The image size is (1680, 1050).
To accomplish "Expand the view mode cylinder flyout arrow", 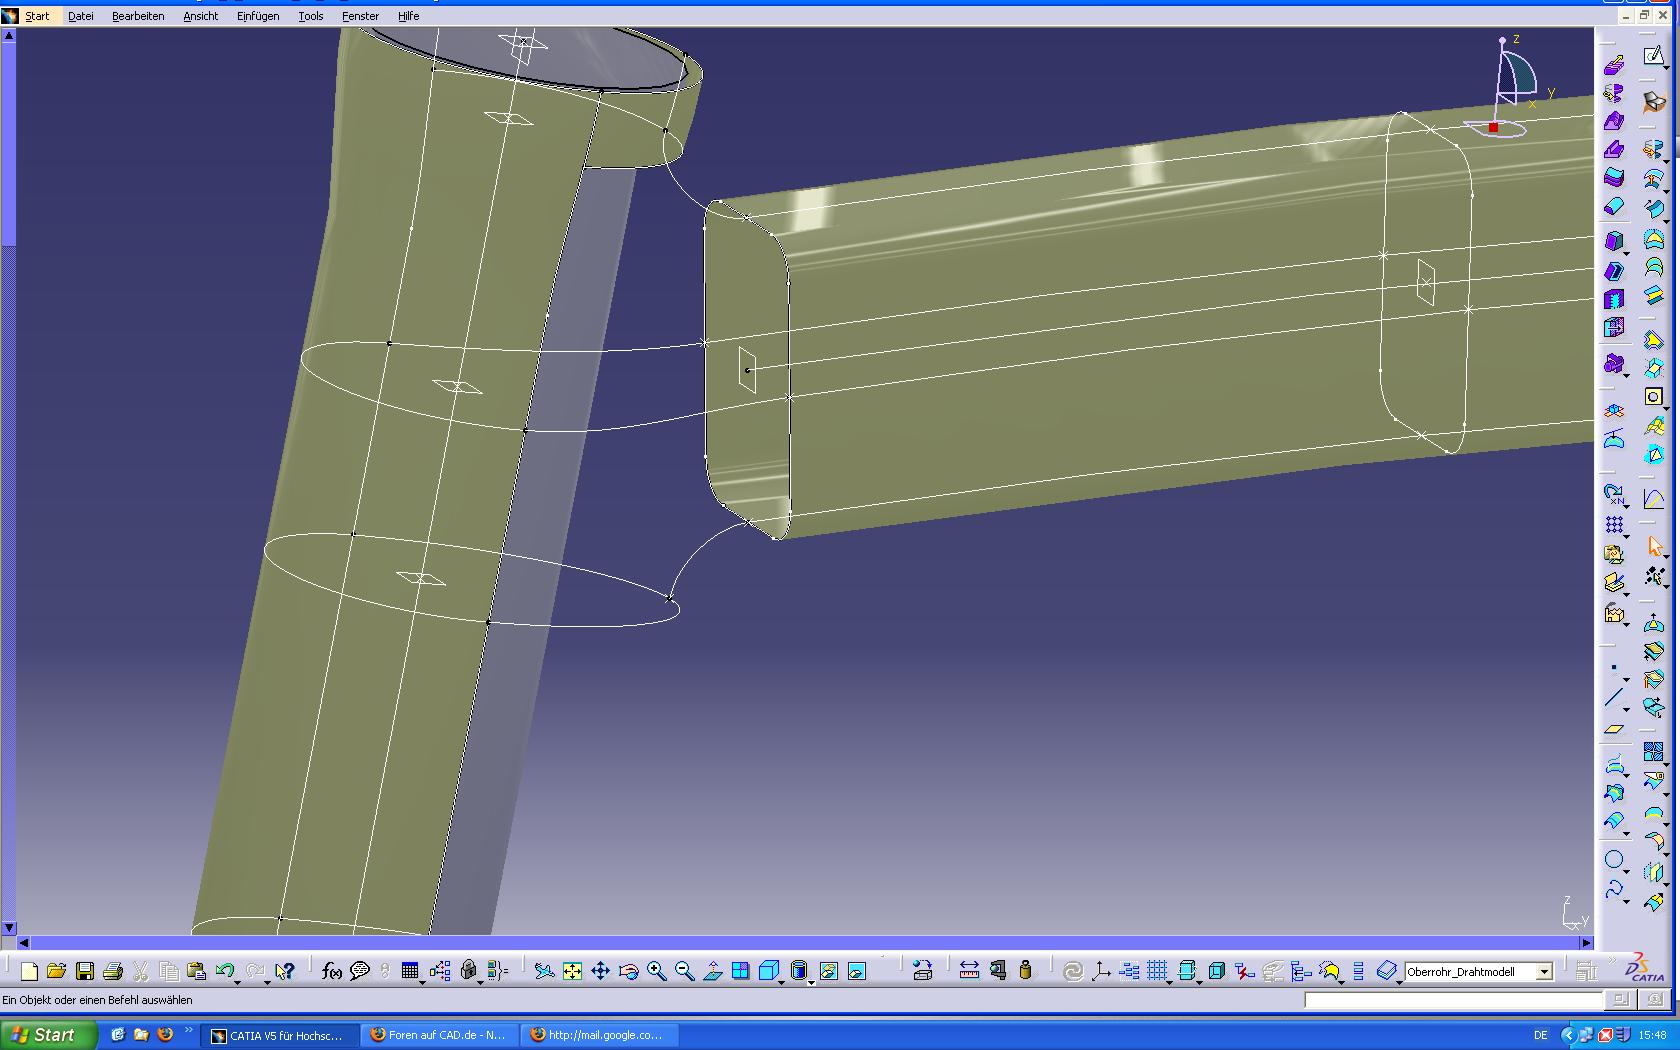I will 811,981.
